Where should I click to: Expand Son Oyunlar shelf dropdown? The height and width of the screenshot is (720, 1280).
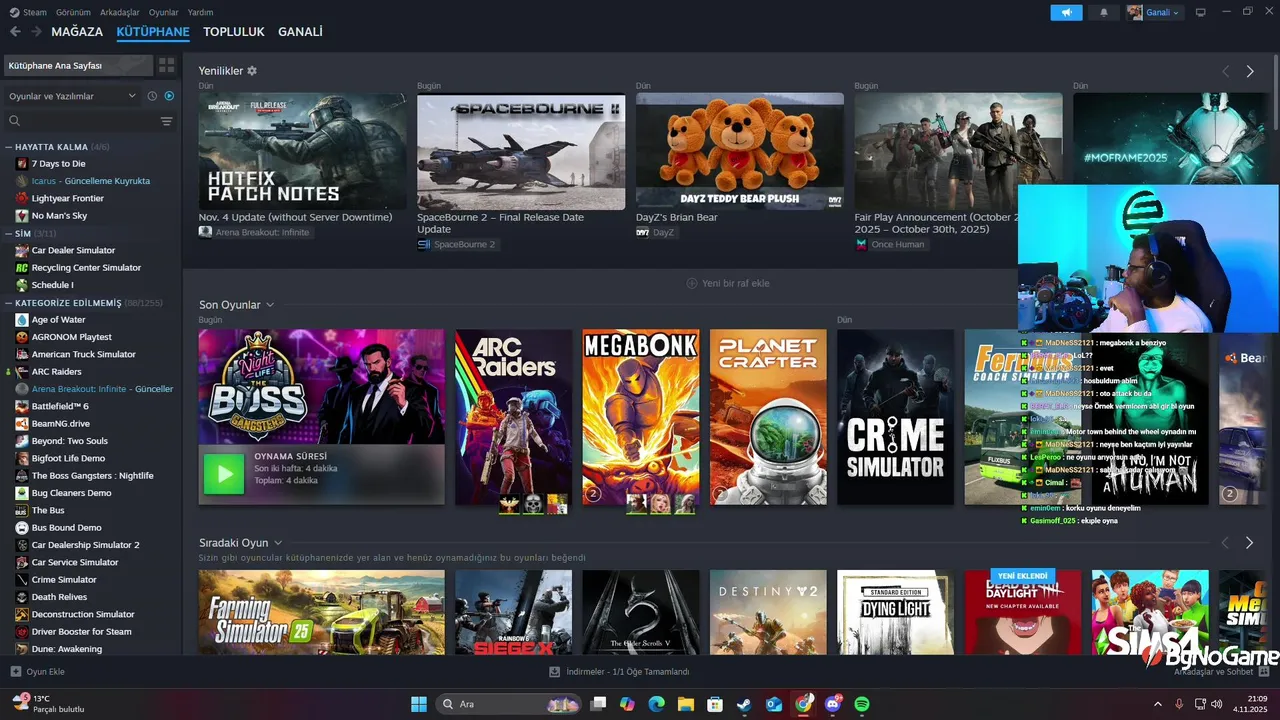[x=270, y=305]
